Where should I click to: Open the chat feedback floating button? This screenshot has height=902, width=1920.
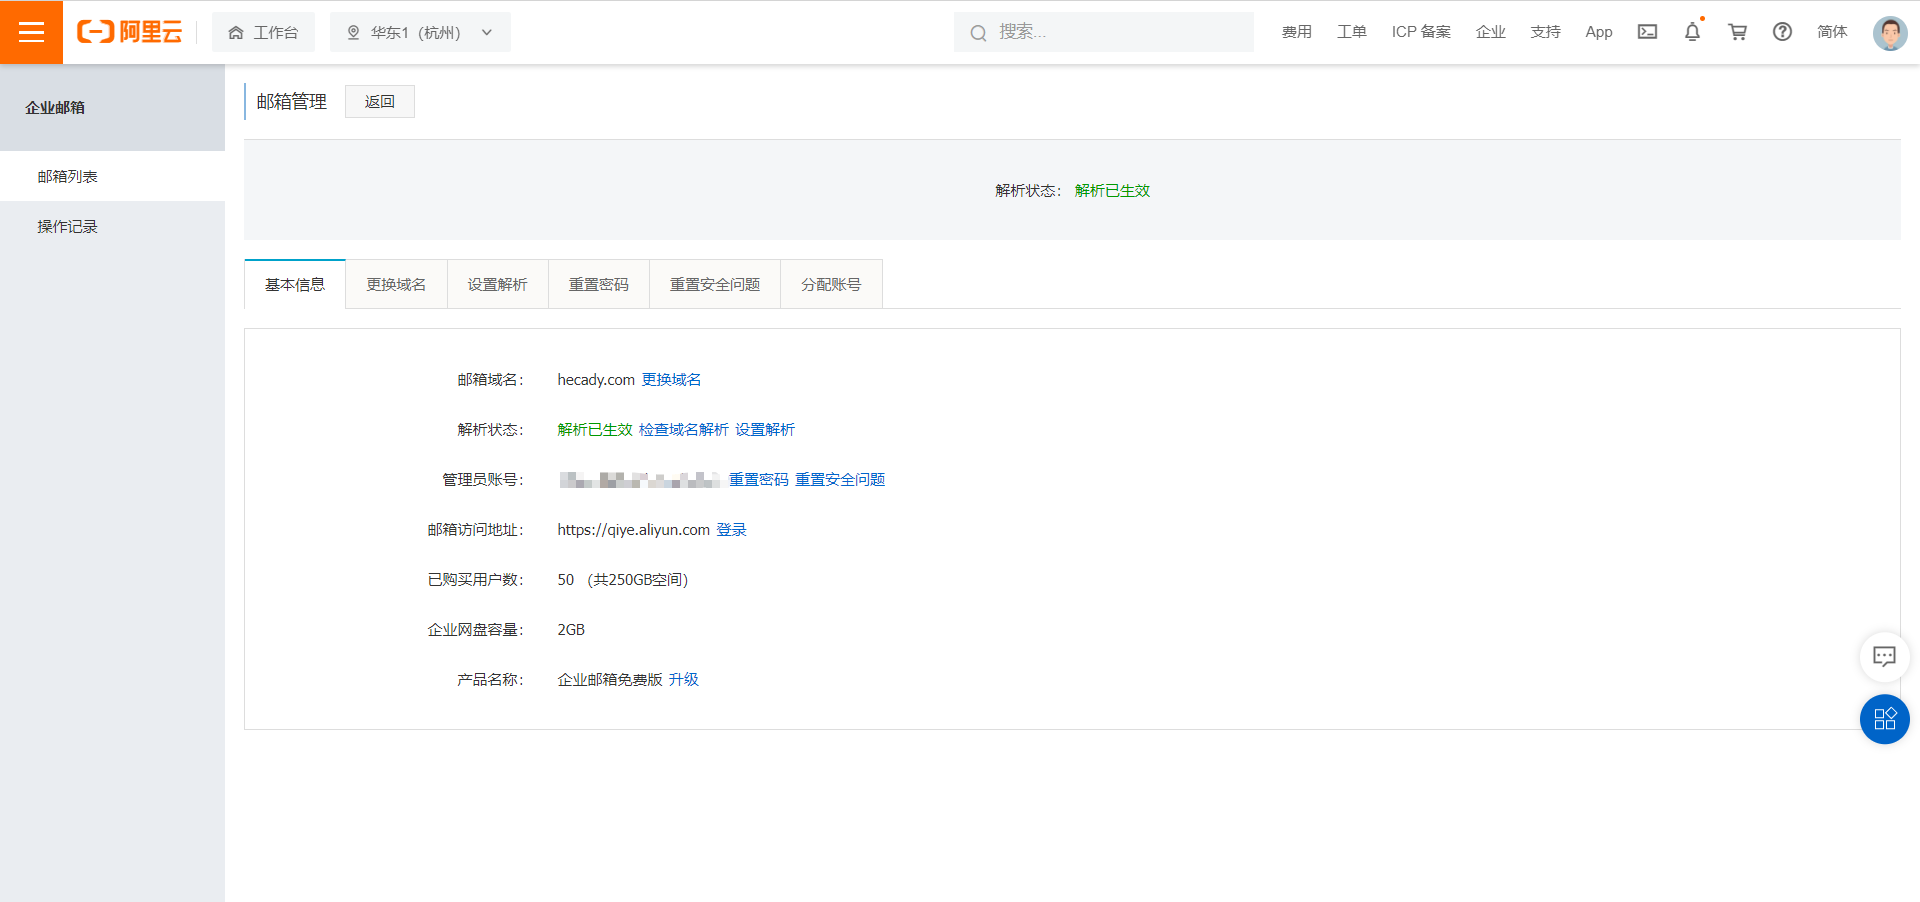coord(1884,657)
